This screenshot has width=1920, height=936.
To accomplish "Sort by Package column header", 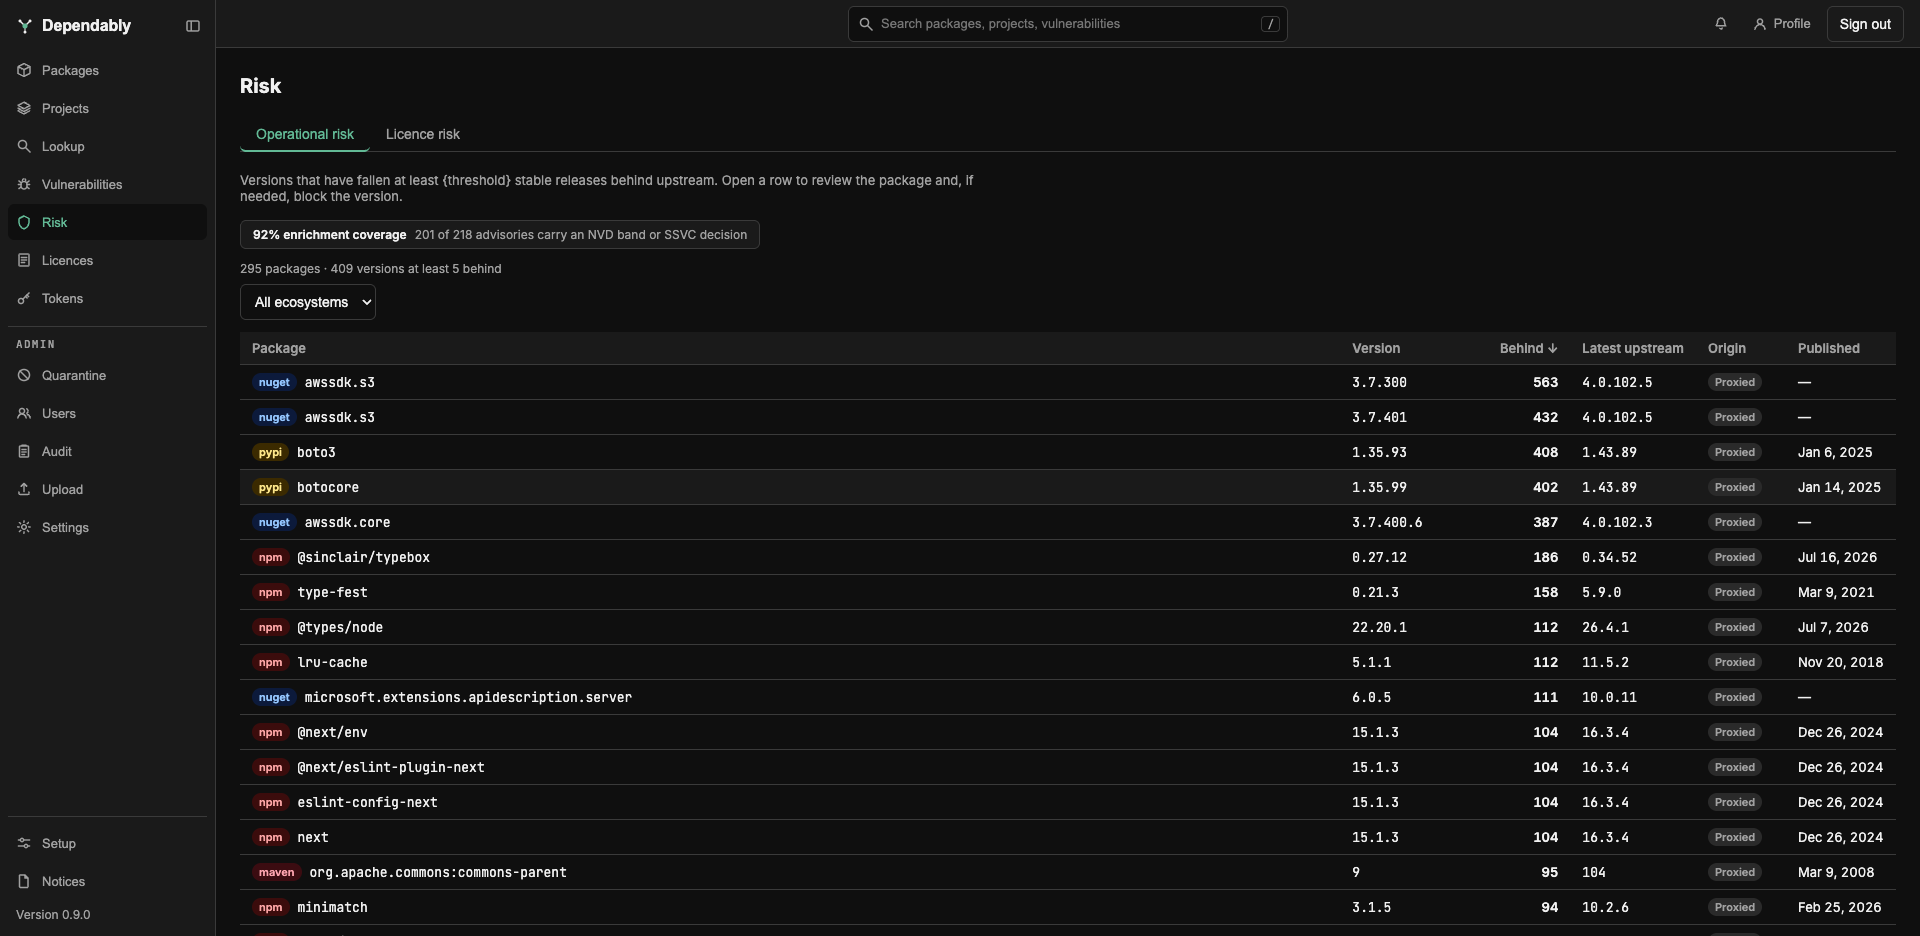I will tap(279, 348).
